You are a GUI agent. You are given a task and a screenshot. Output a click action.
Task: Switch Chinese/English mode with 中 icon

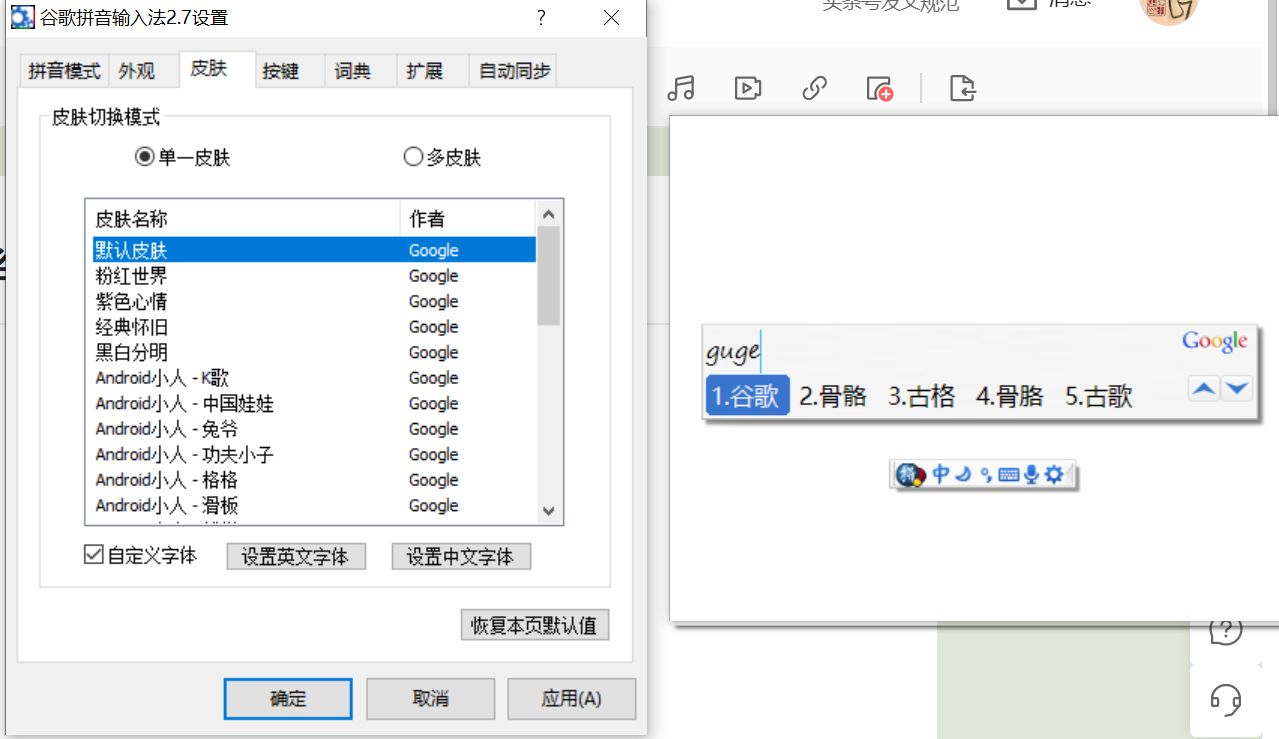click(940, 475)
